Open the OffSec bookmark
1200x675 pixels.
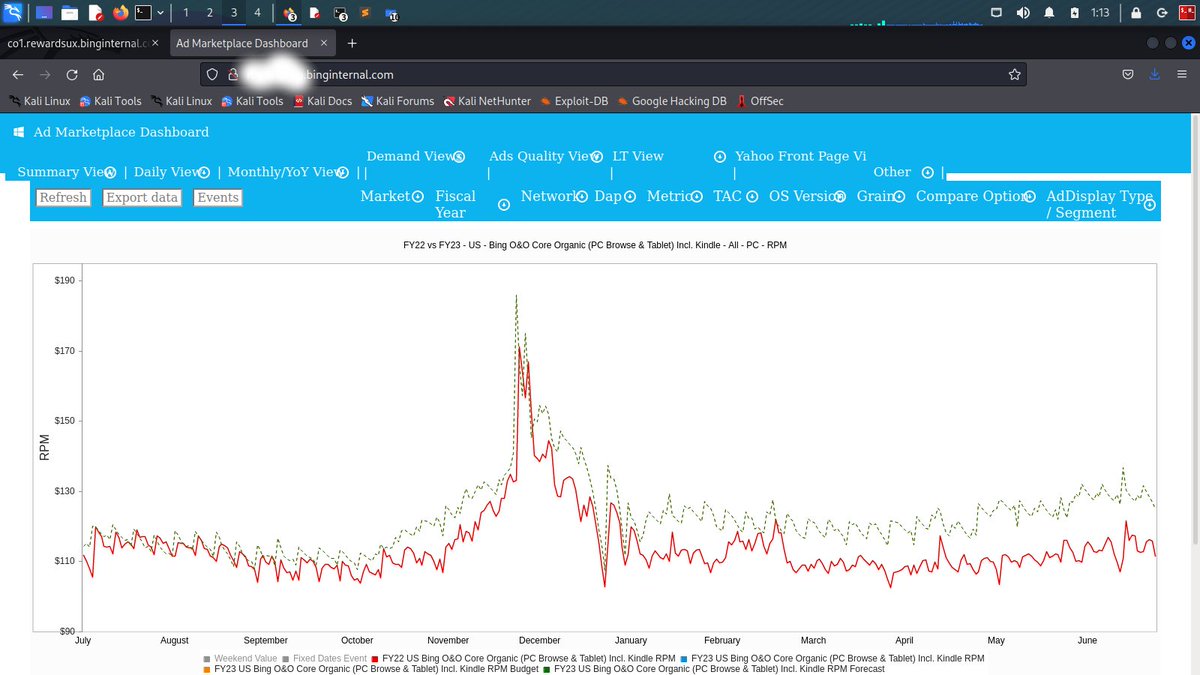click(760, 101)
